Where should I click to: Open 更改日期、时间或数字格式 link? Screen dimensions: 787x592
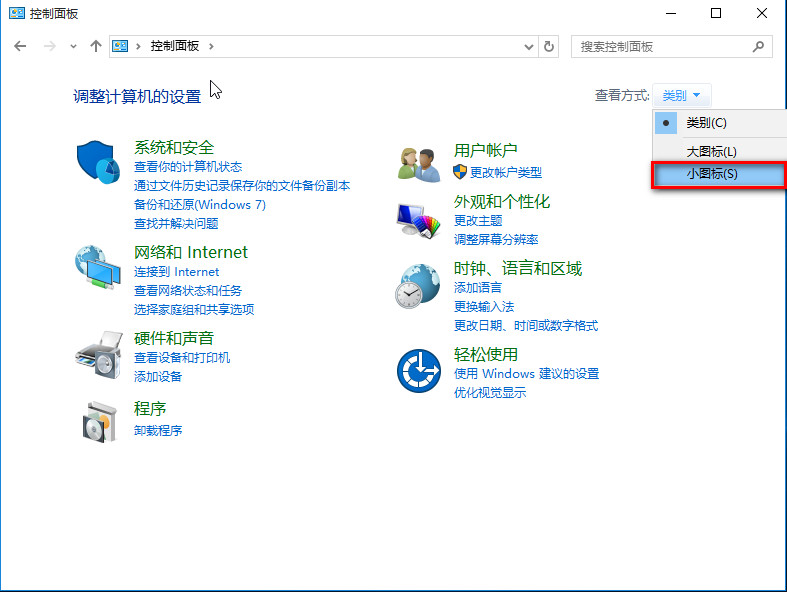click(x=526, y=326)
